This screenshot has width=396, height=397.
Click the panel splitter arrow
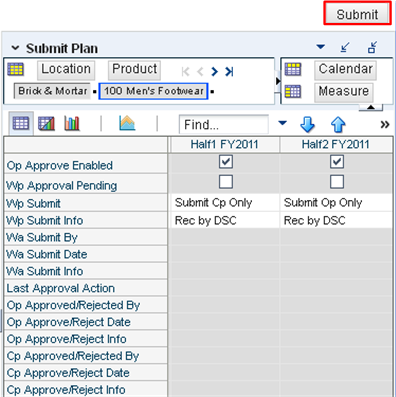point(278,81)
